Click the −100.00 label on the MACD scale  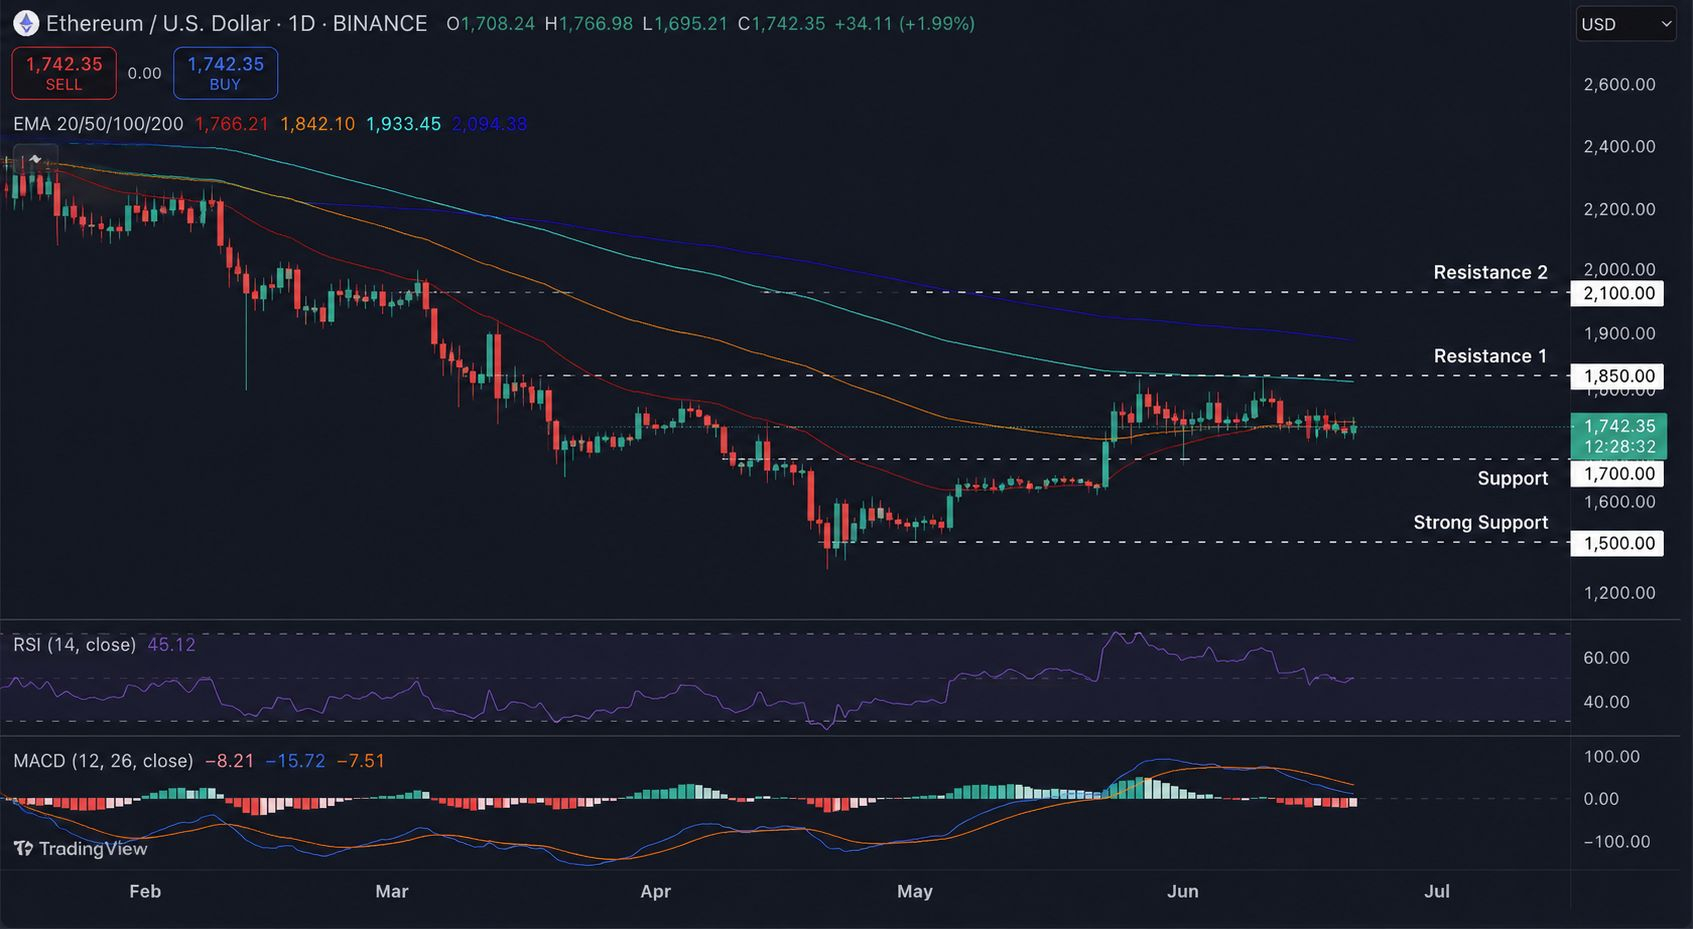(1617, 842)
